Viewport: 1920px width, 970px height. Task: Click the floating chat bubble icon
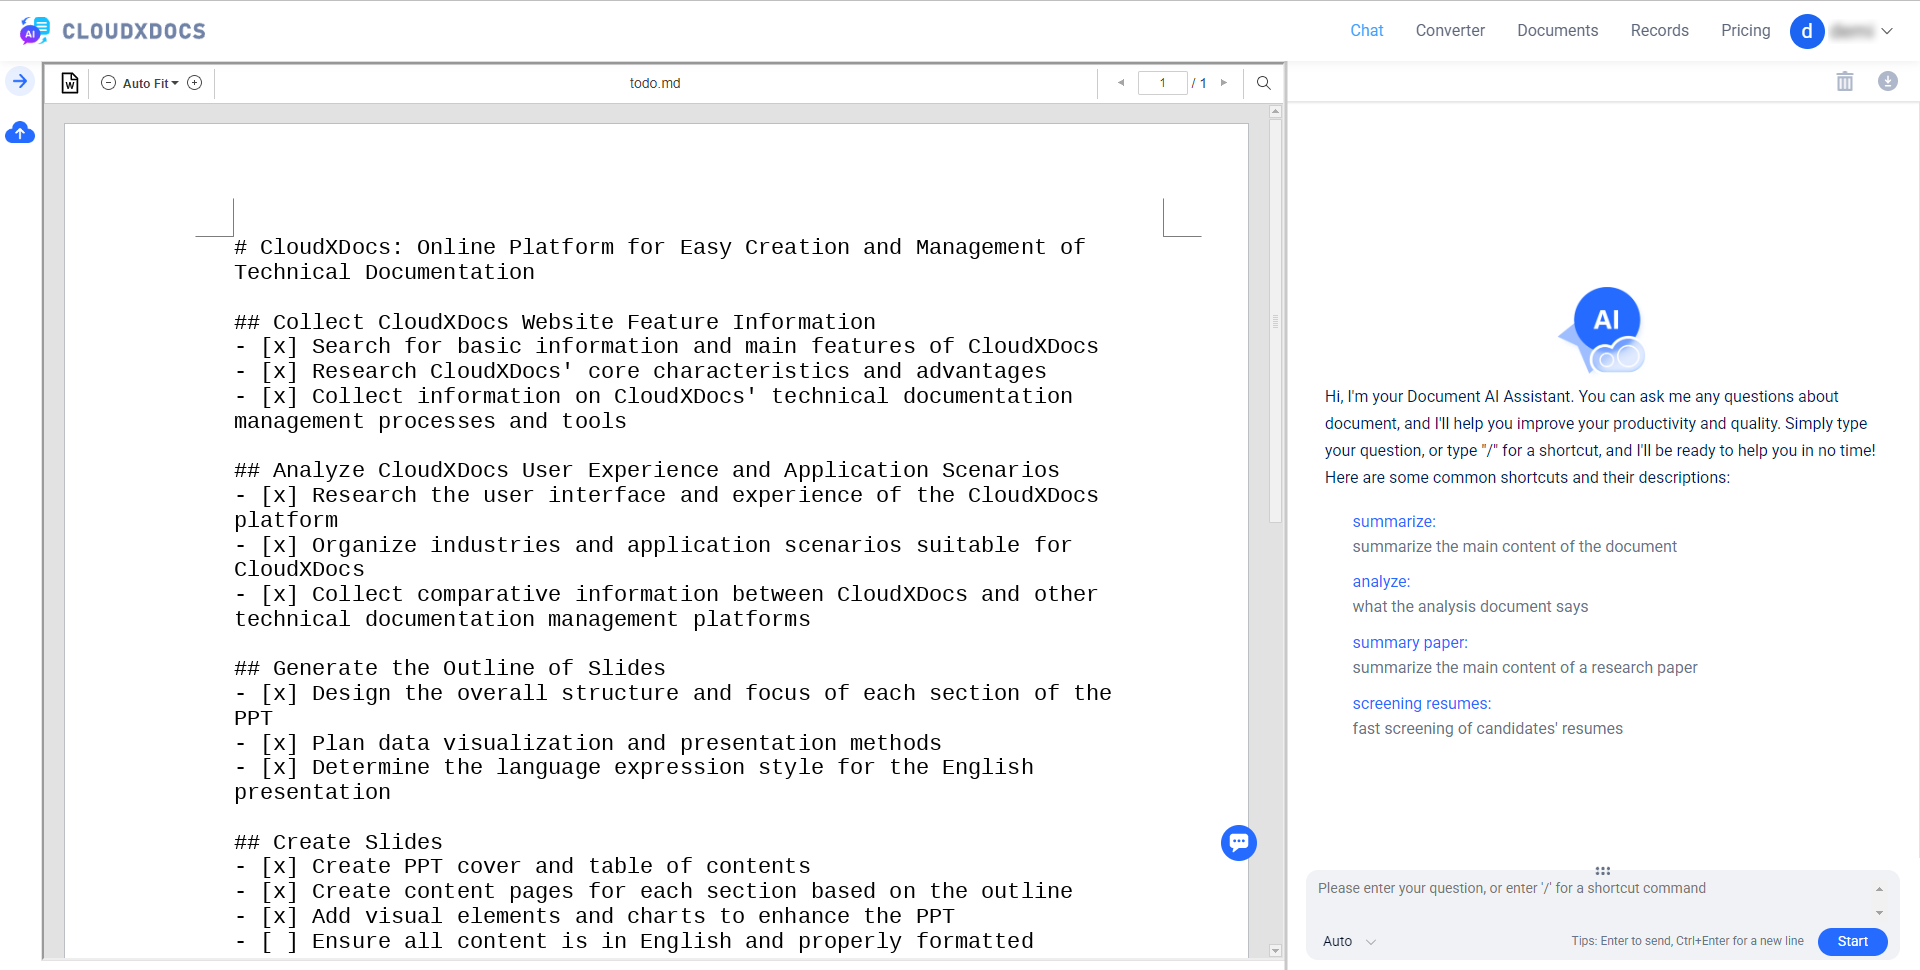1239,843
